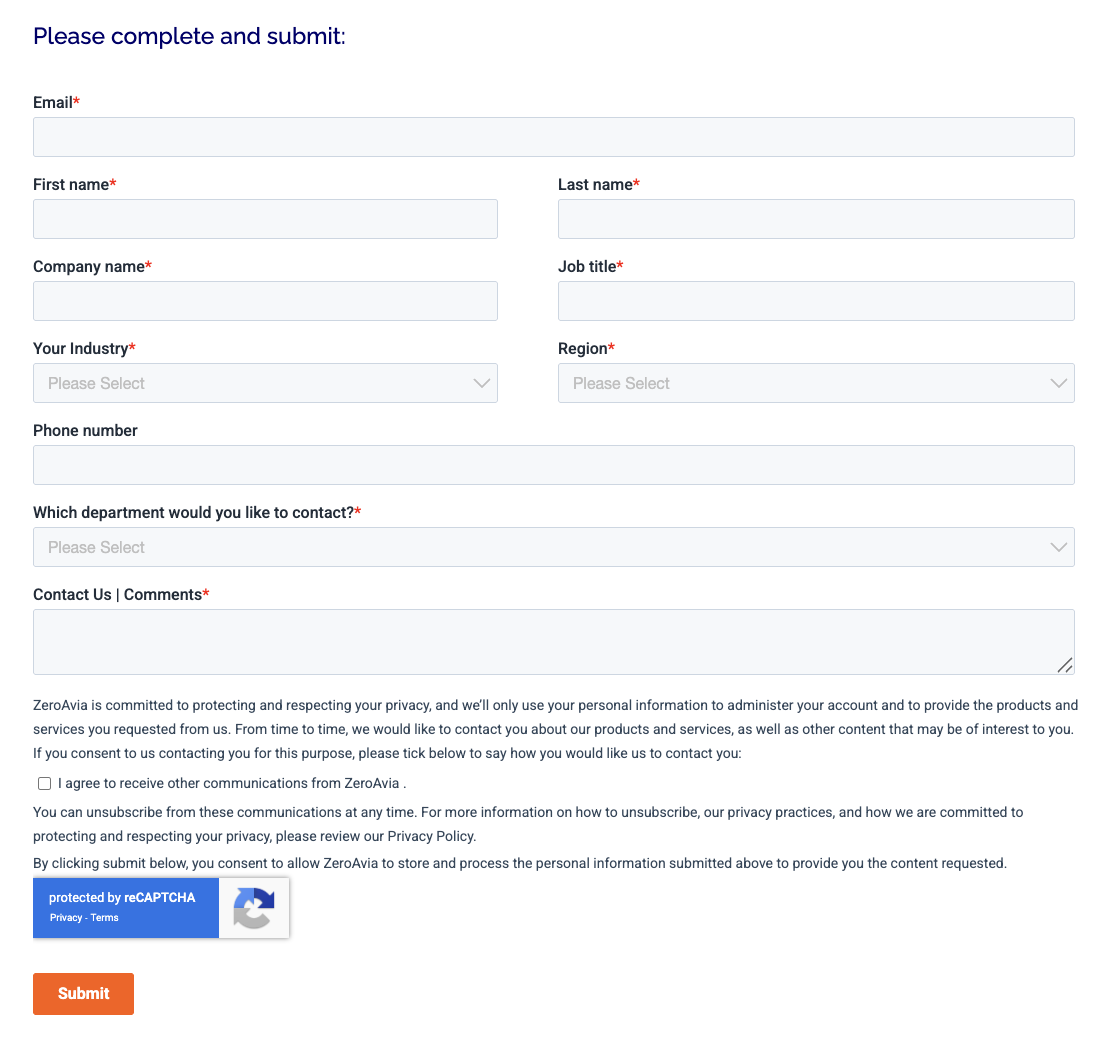Click the First name field

265,219
